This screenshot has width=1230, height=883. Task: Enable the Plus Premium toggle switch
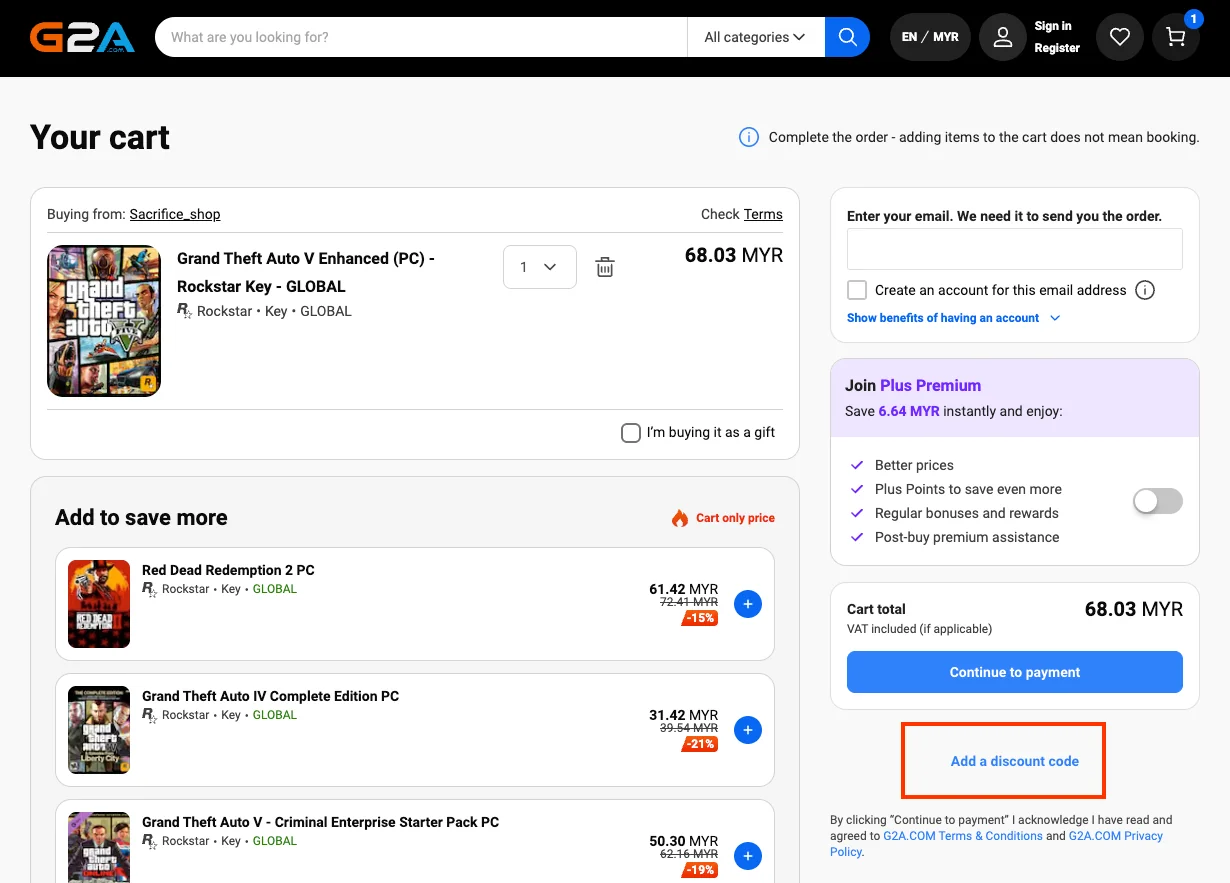tap(1158, 501)
